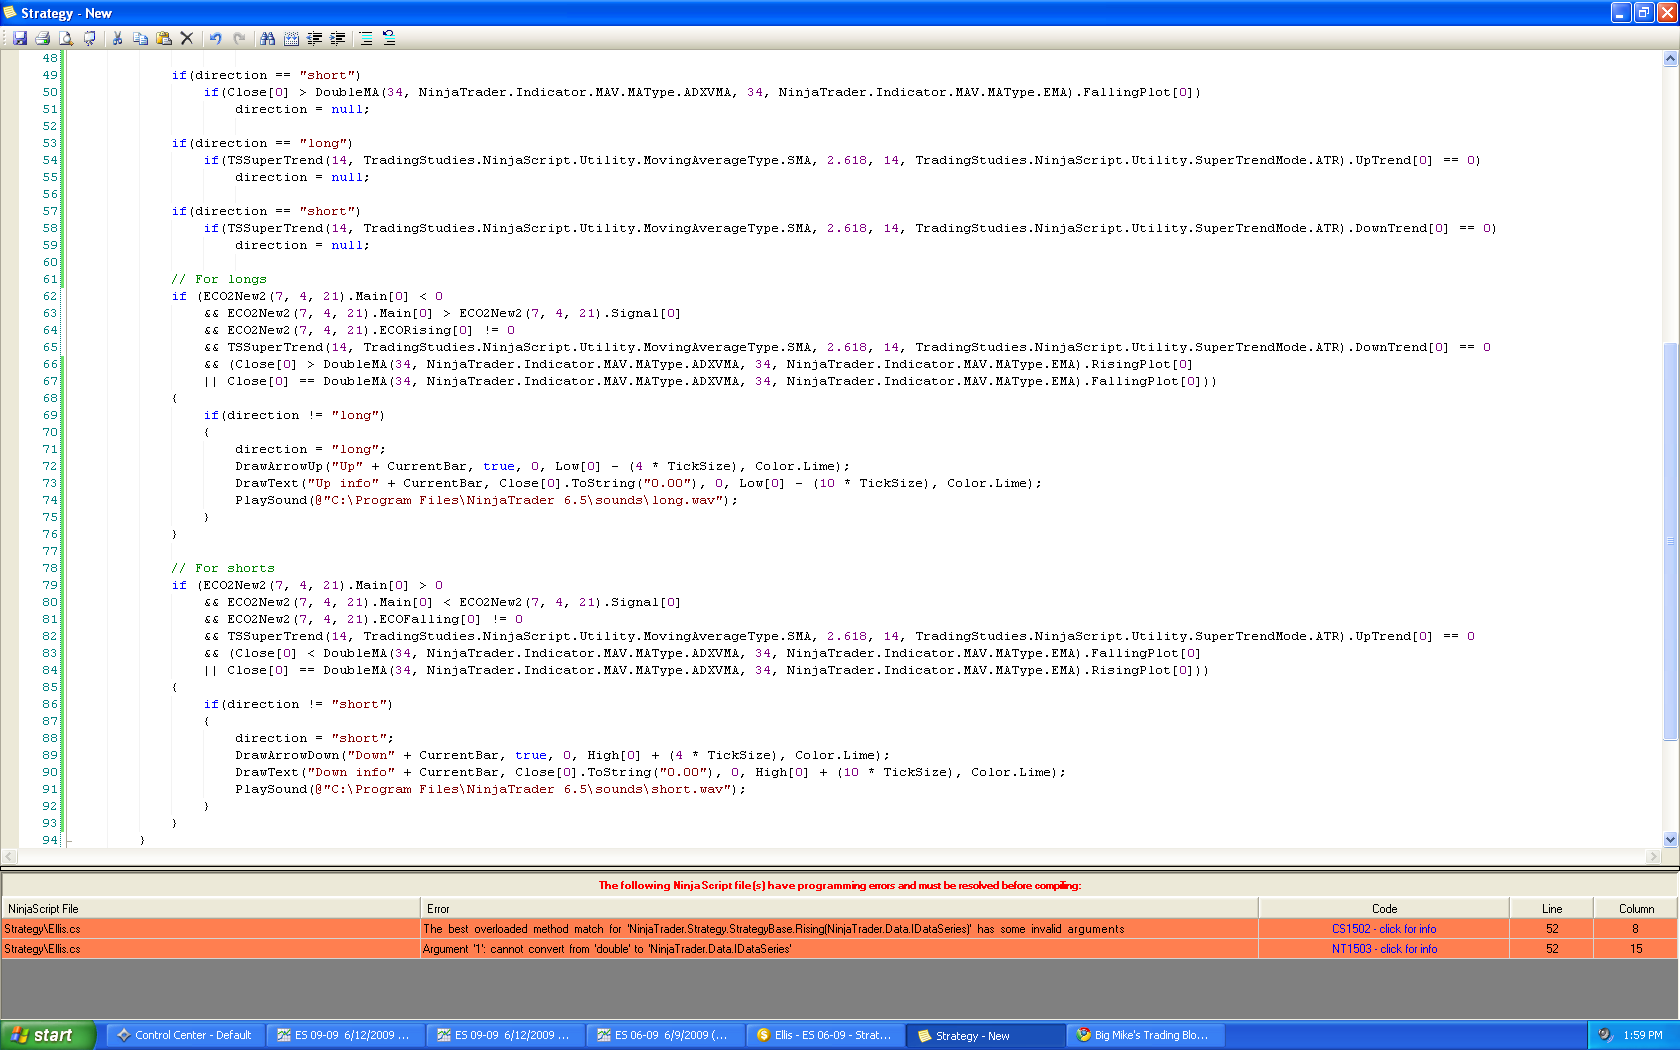Click the horizontal scrollbar right arrow
The width and height of the screenshot is (1680, 1050).
click(x=1653, y=857)
